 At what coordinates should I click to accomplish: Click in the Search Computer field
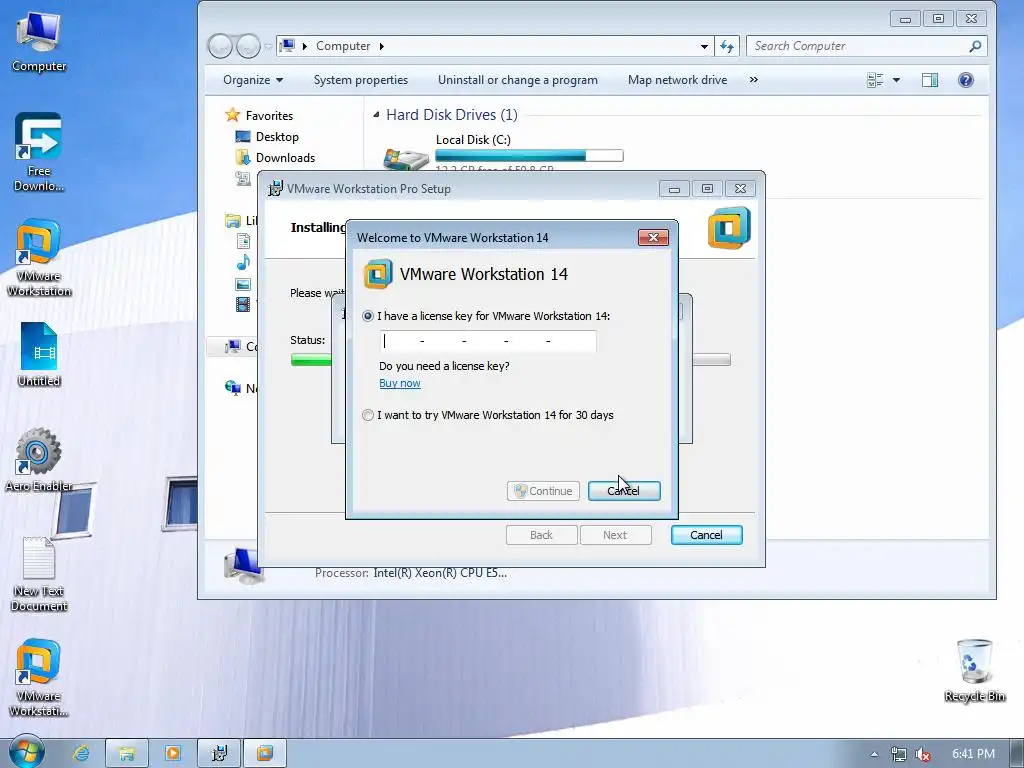click(858, 46)
